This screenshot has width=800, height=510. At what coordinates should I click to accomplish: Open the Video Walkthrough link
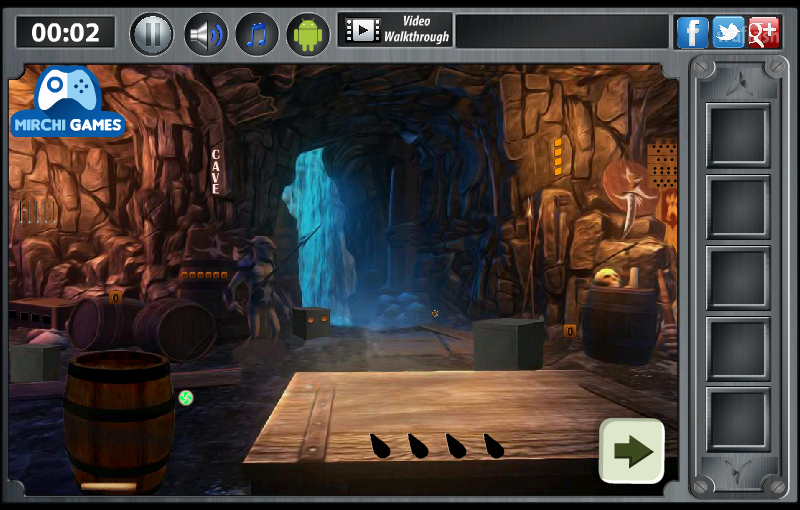click(x=395, y=30)
